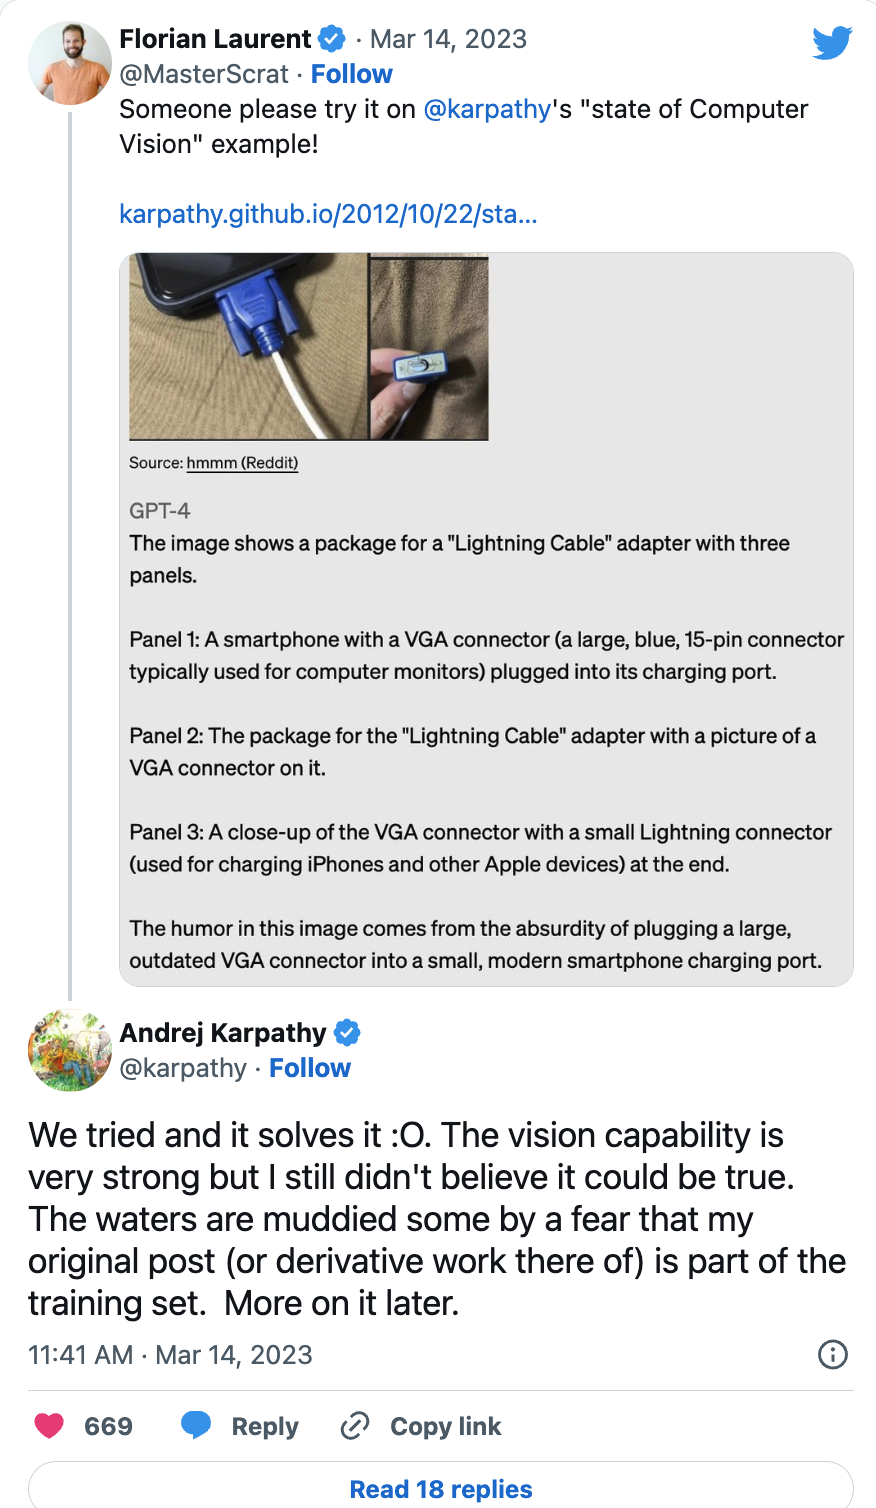Click the Twitter bird logo
The width and height of the screenshot is (876, 1508).
832,42
